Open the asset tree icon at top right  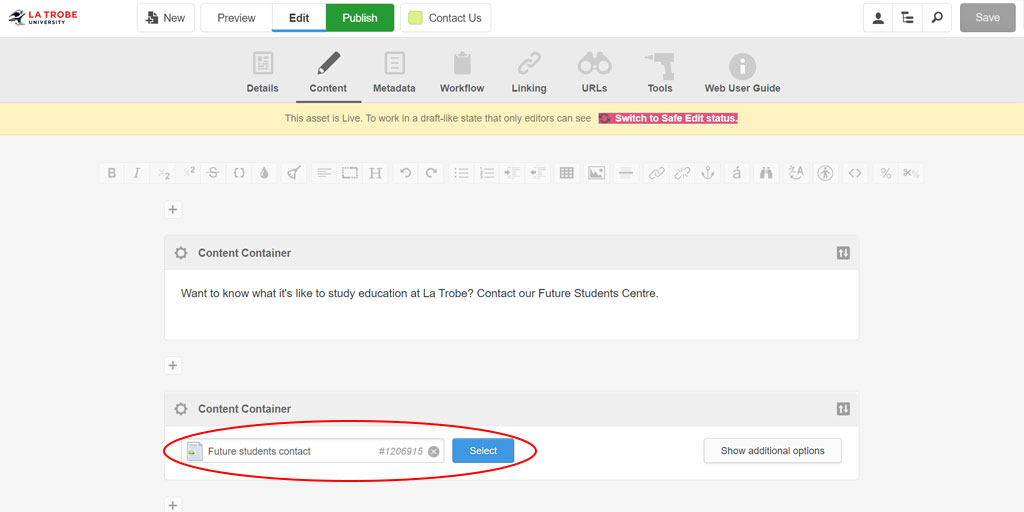tap(907, 18)
